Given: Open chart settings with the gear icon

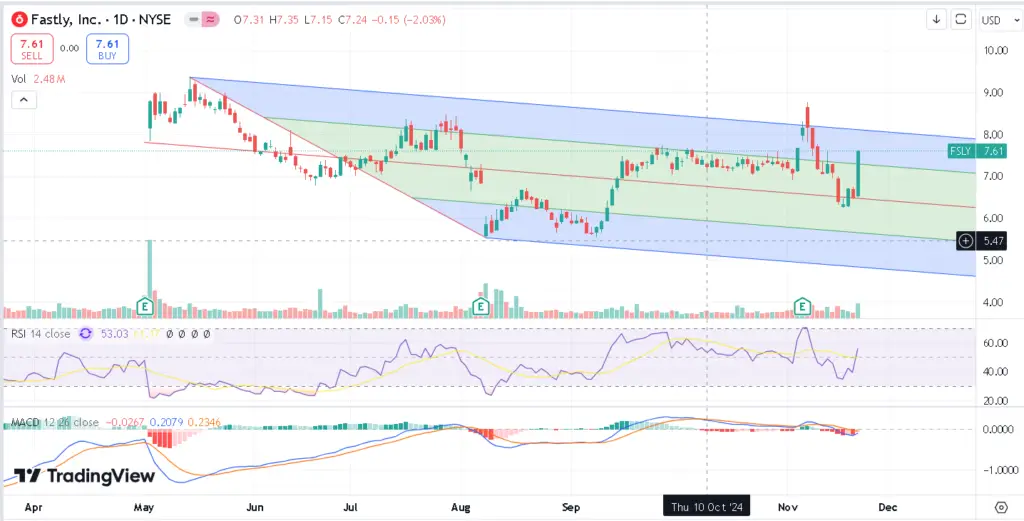Looking at the screenshot, I should 1001,507.
